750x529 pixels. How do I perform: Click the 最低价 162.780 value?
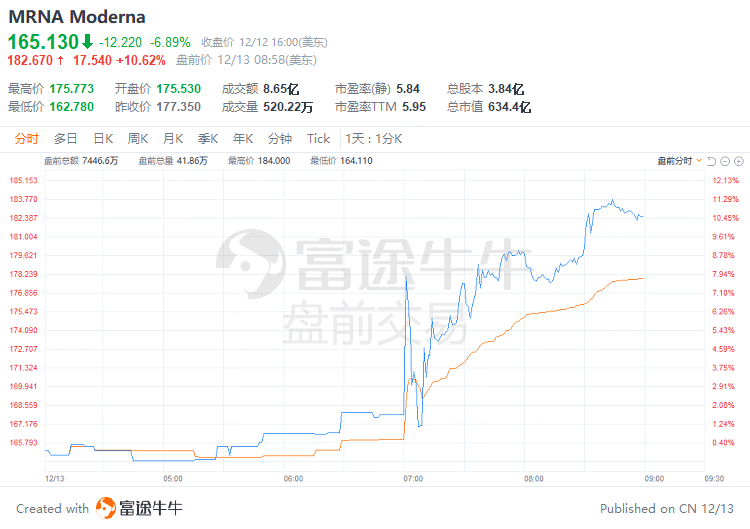pyautogui.click(x=72, y=107)
